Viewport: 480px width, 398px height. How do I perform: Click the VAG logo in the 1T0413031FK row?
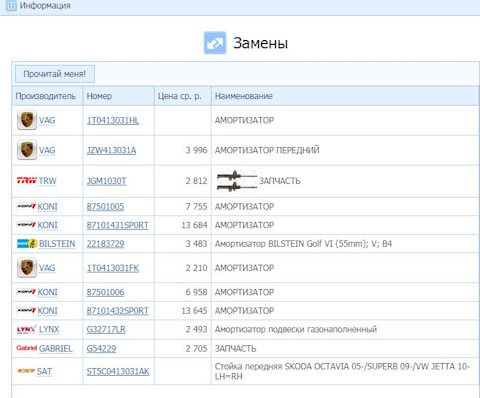(27, 268)
